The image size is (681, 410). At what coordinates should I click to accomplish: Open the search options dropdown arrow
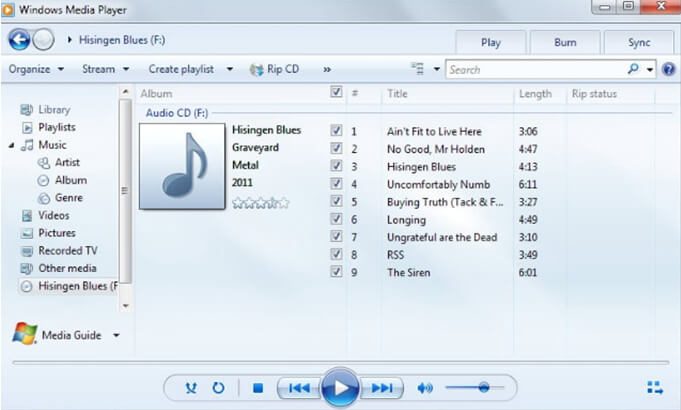click(650, 69)
